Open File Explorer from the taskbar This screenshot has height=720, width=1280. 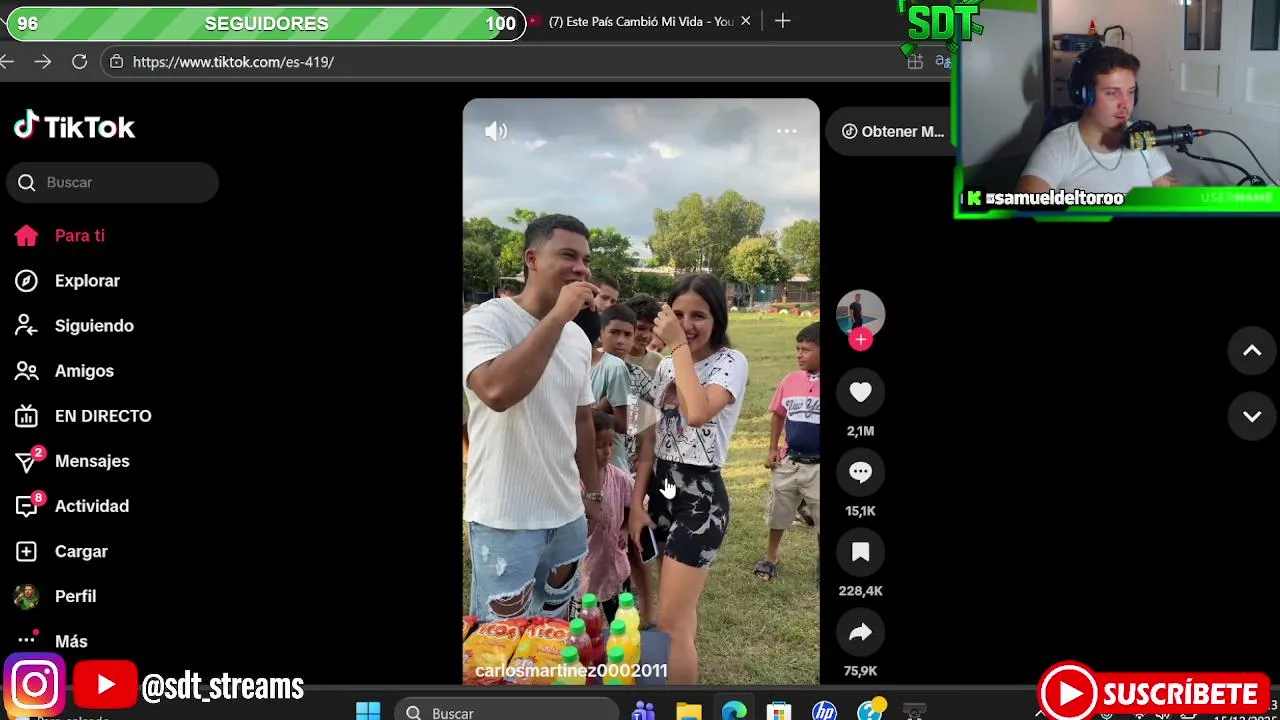click(689, 711)
